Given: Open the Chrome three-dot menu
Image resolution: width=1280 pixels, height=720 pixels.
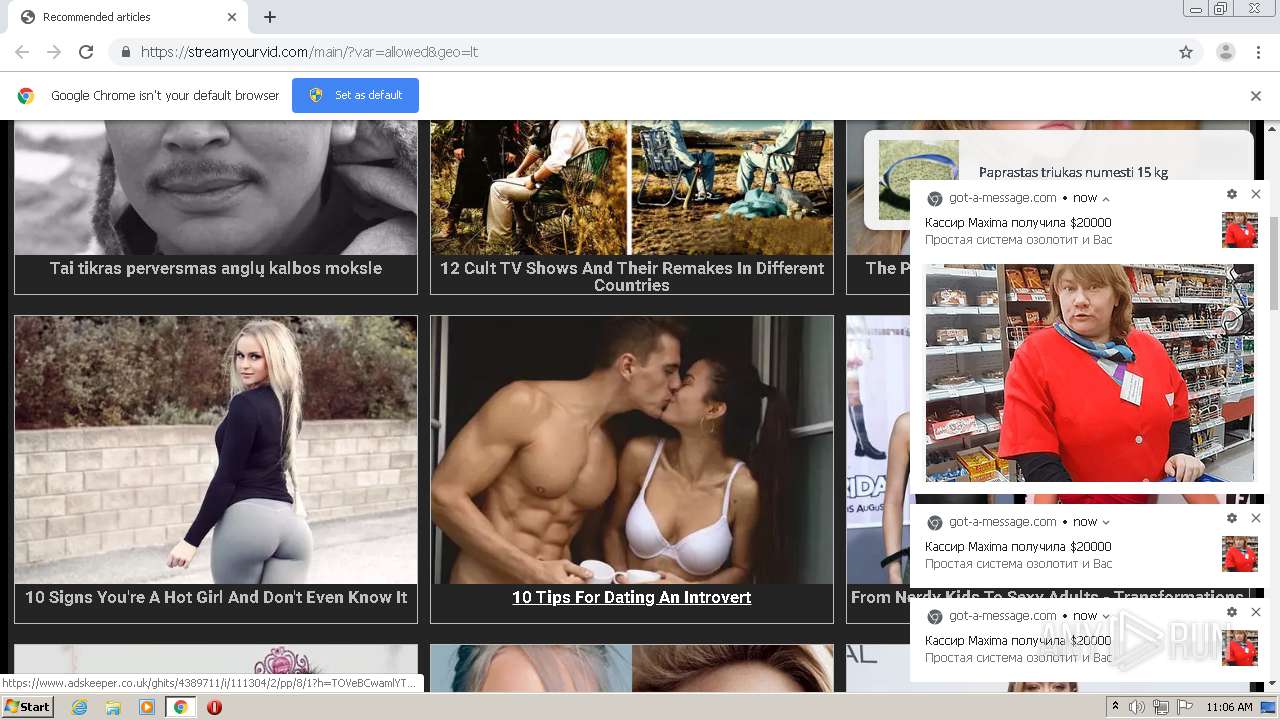Looking at the screenshot, I should pos(1258,52).
